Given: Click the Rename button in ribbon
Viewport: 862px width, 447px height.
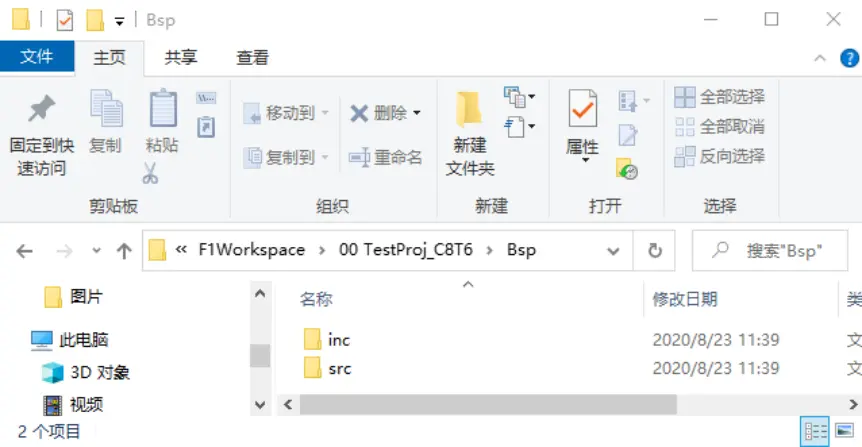Looking at the screenshot, I should tap(385, 157).
